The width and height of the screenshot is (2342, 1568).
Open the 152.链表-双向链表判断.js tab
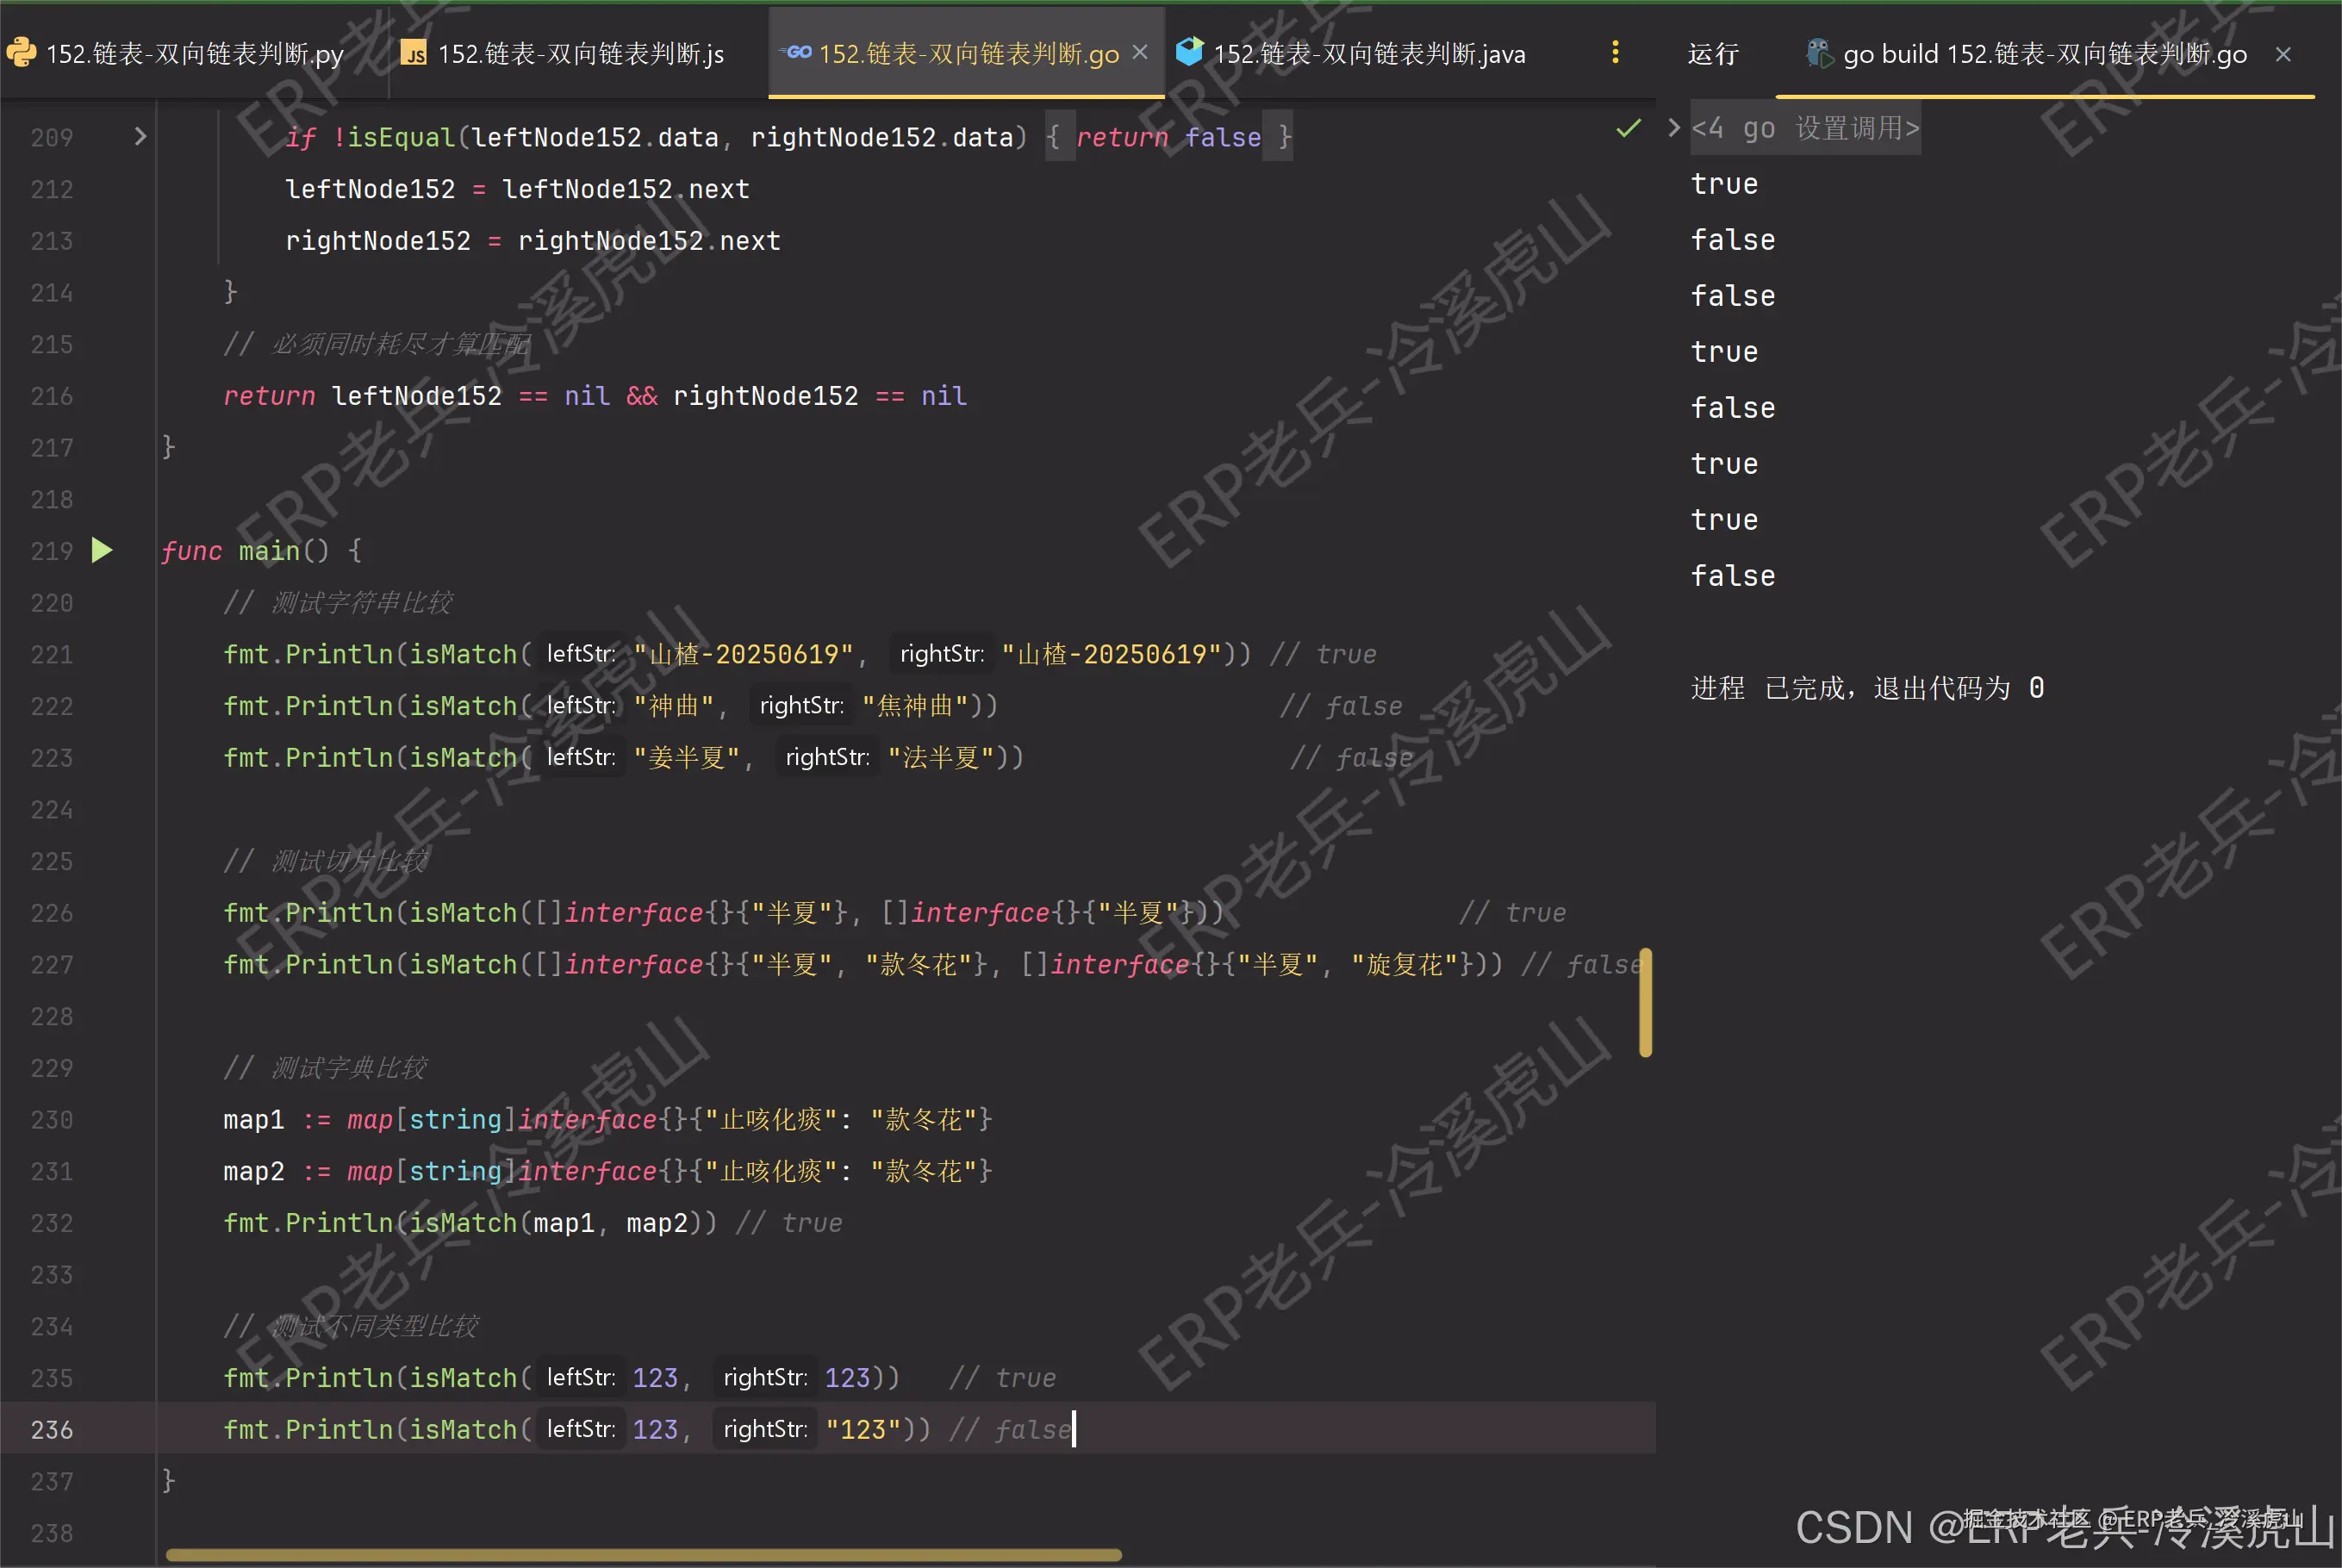580,54
